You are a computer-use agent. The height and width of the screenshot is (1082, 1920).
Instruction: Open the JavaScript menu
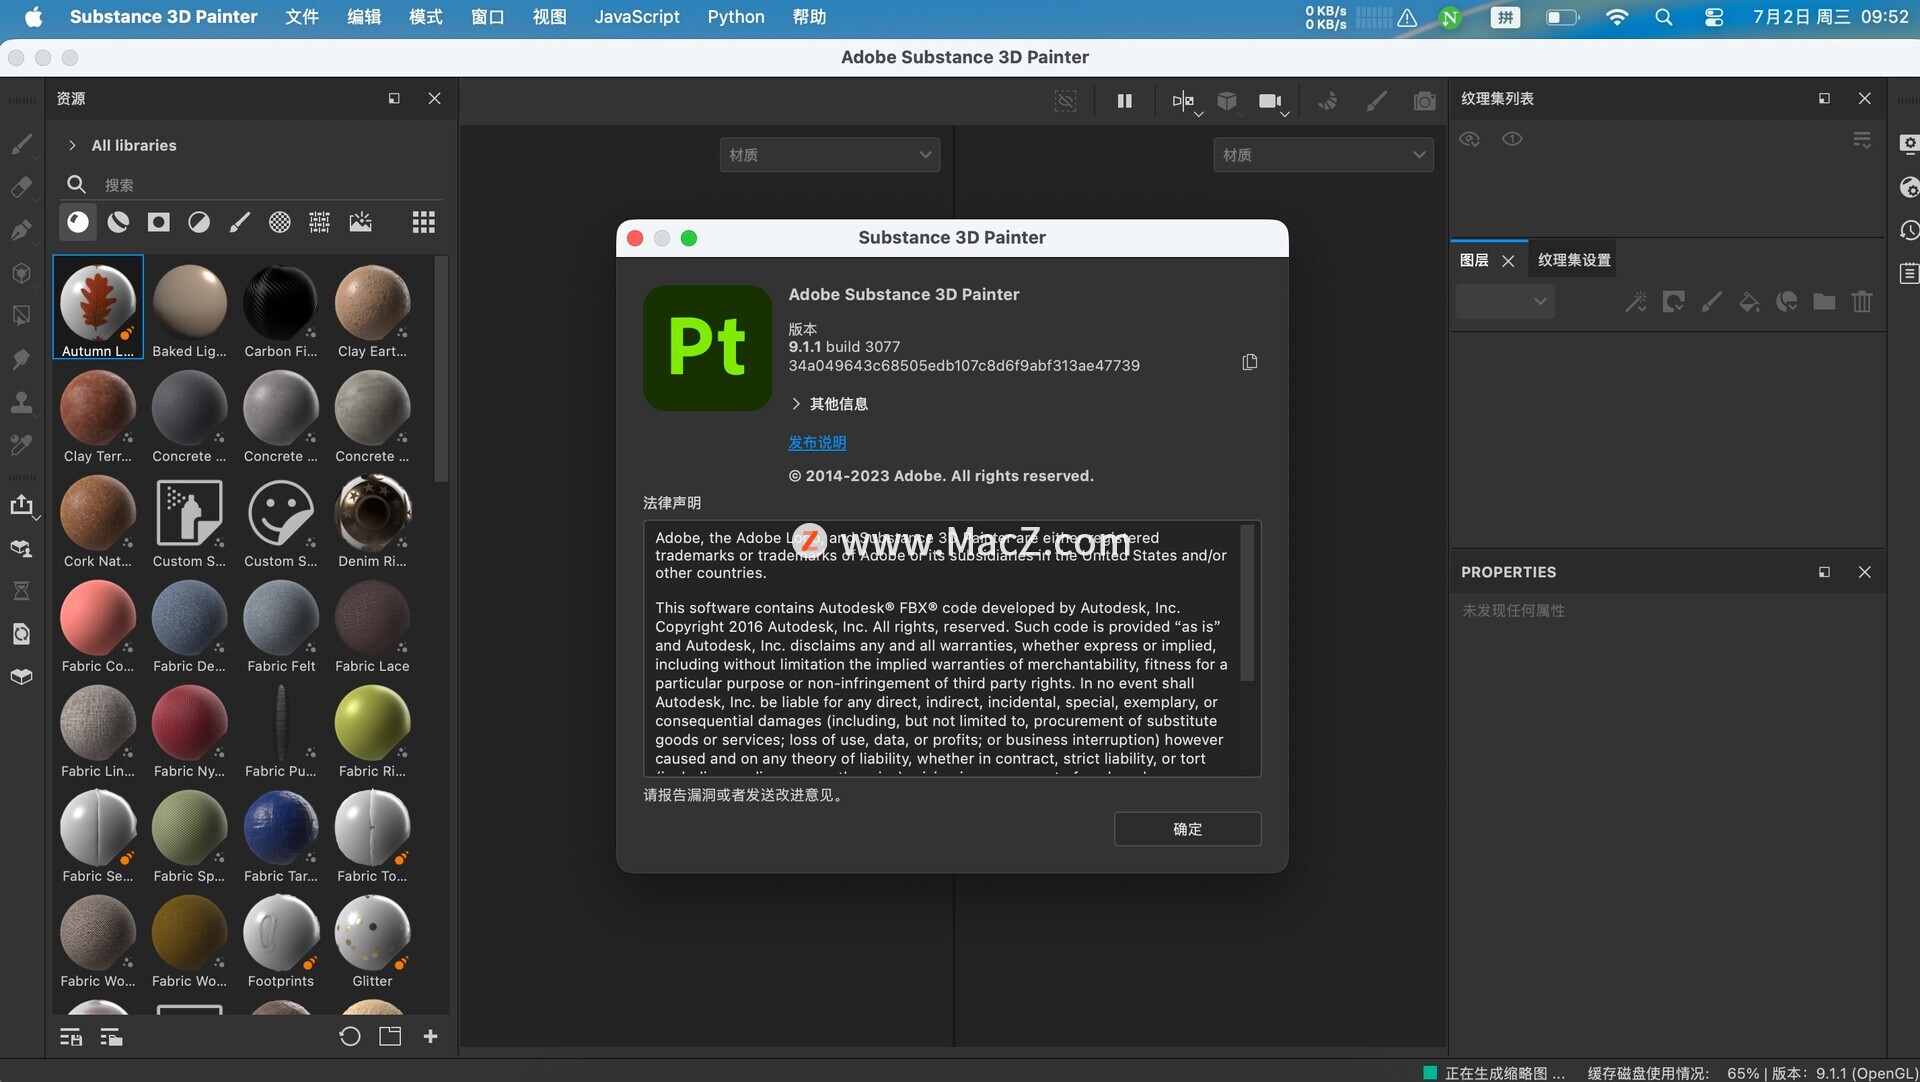point(637,17)
